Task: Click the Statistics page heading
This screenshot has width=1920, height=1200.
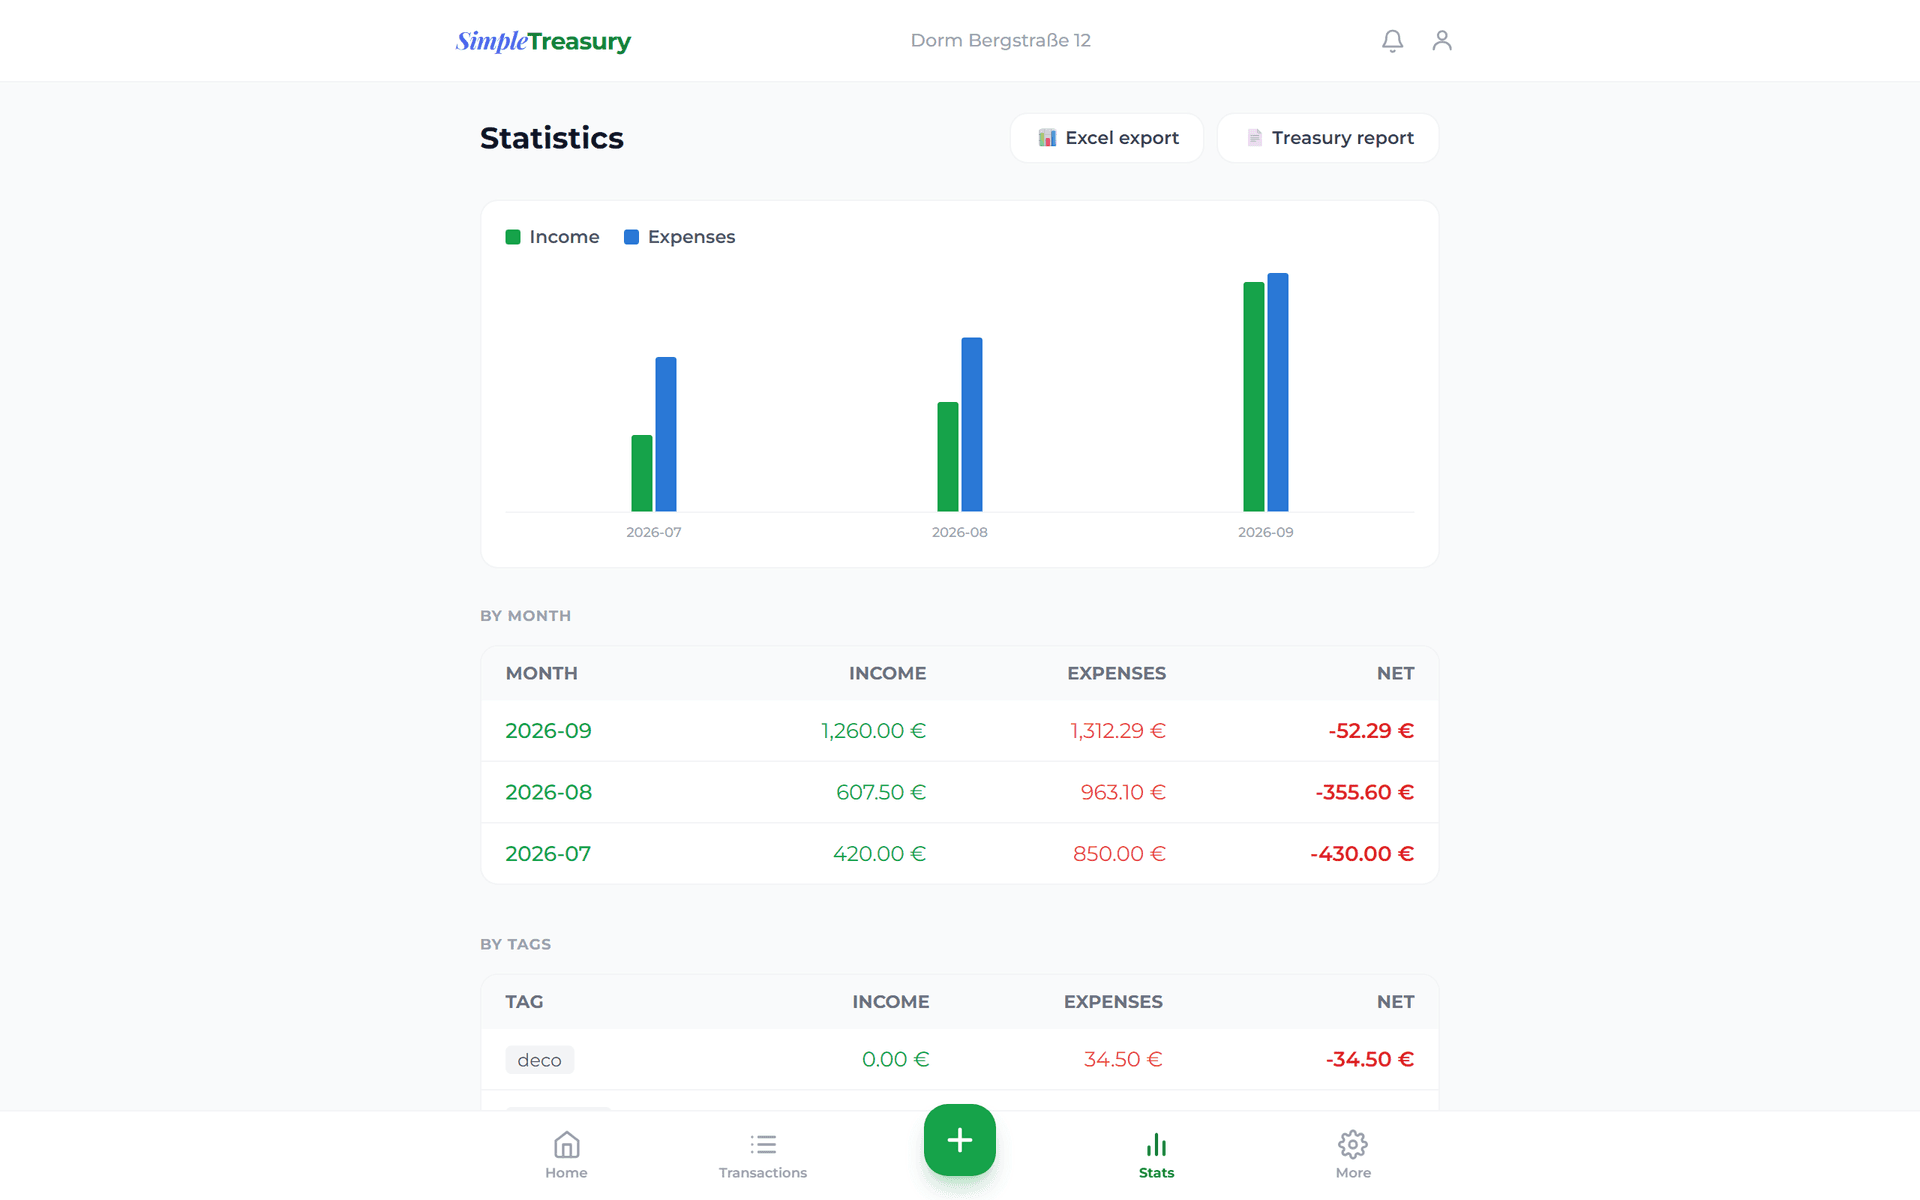Action: click(552, 138)
